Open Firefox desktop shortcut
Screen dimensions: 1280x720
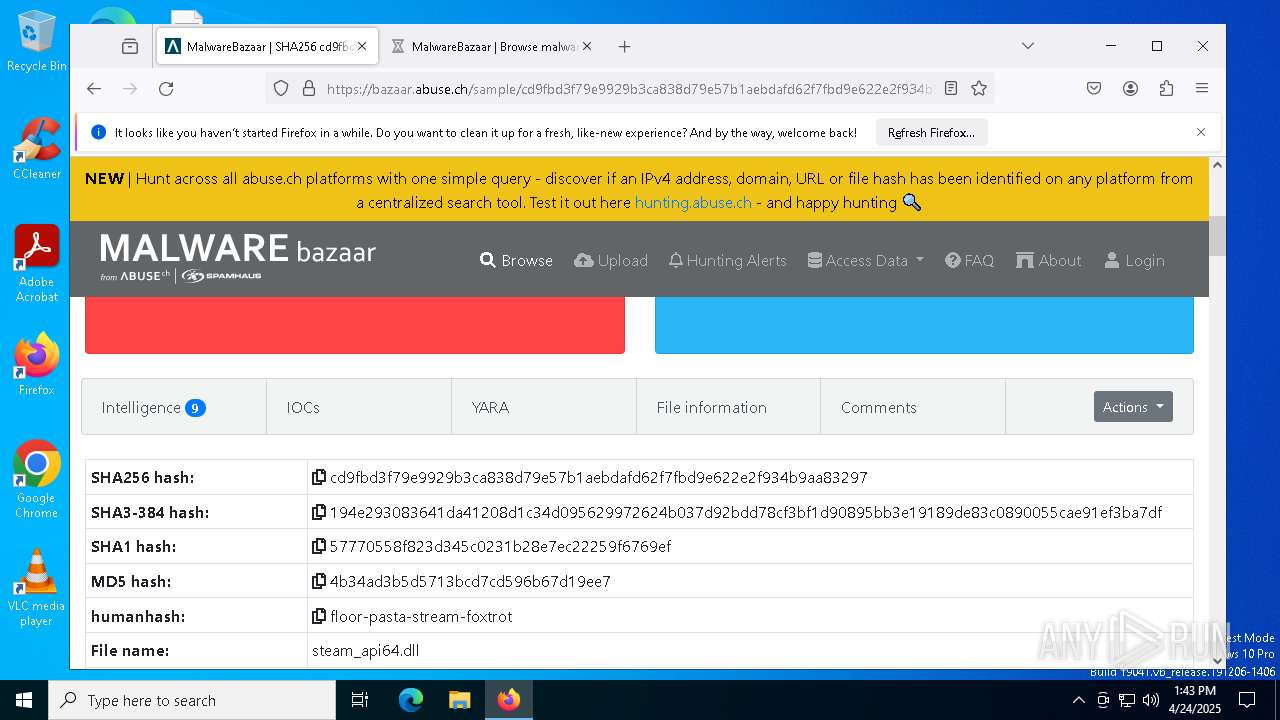point(36,364)
